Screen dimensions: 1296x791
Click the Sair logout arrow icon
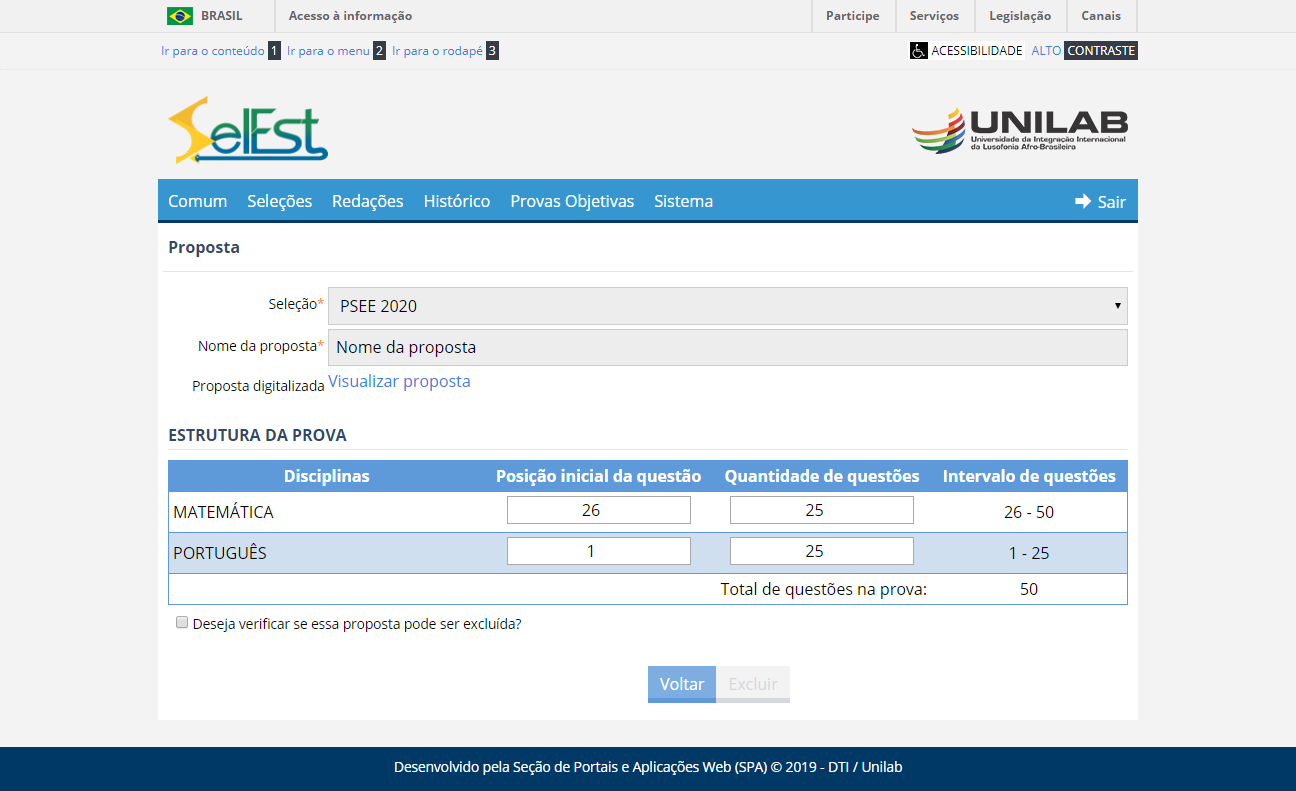coord(1083,201)
